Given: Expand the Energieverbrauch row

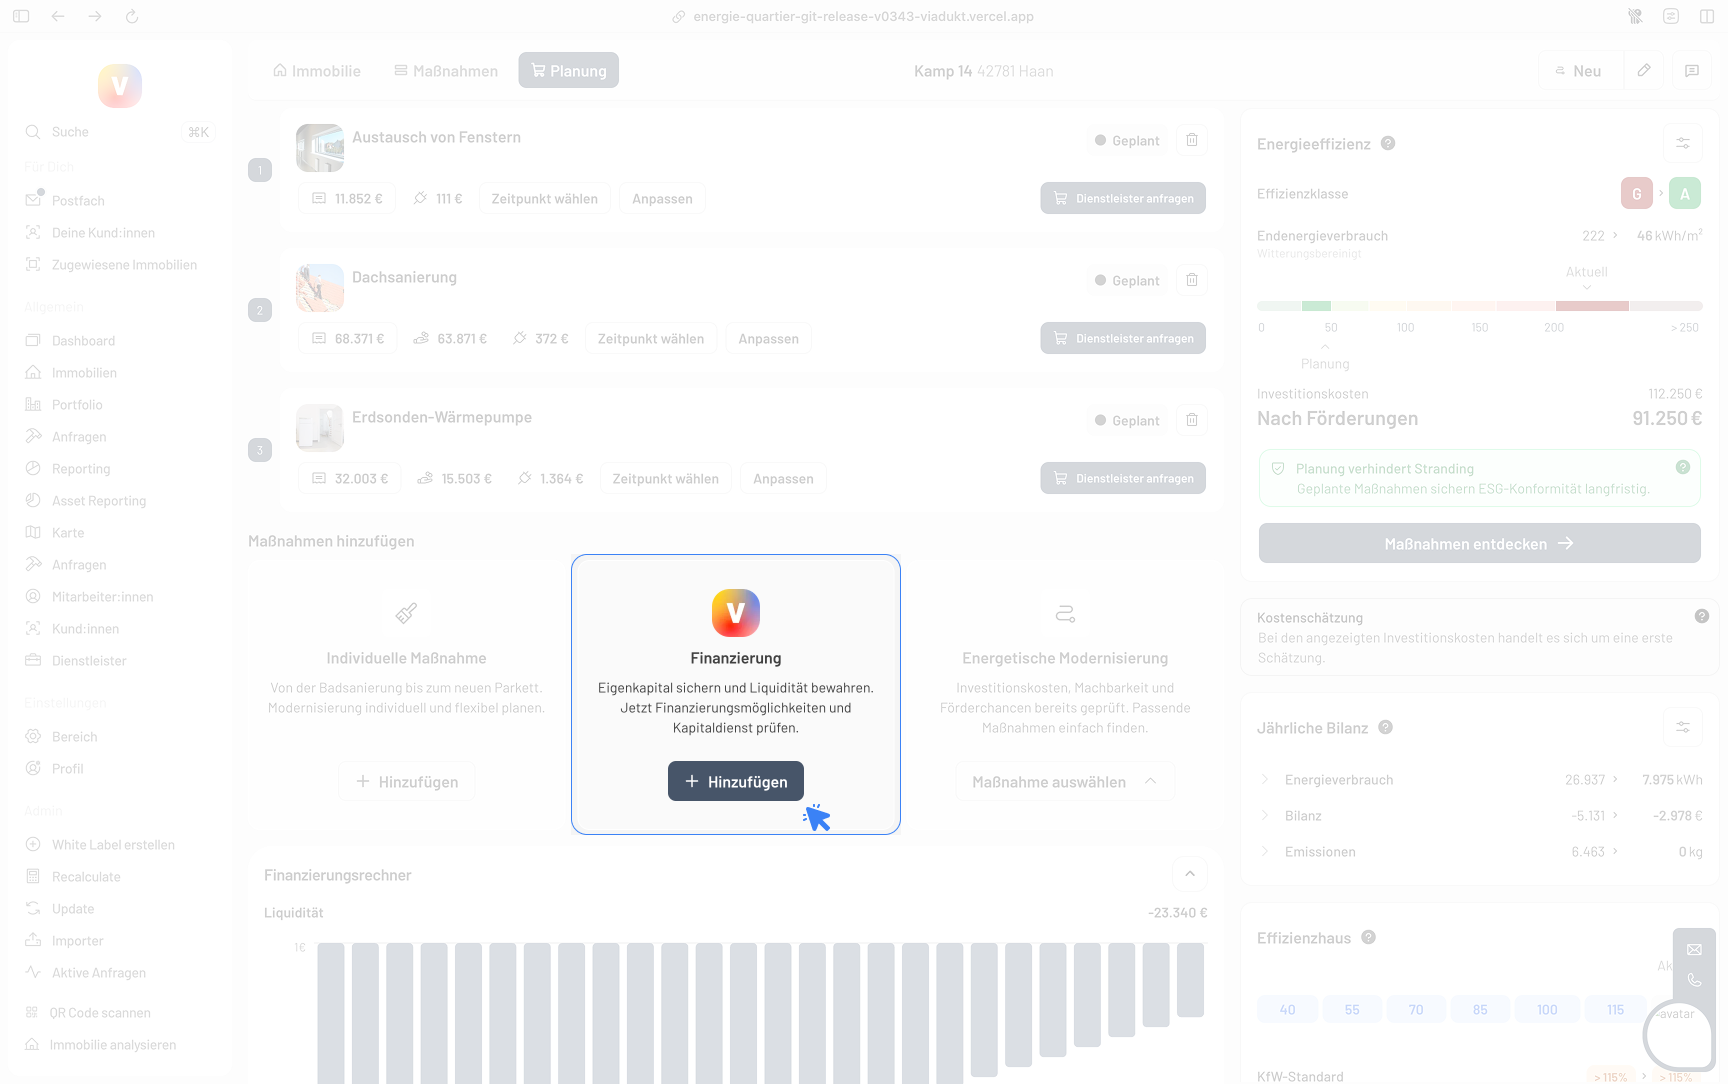Looking at the screenshot, I should 1265,780.
